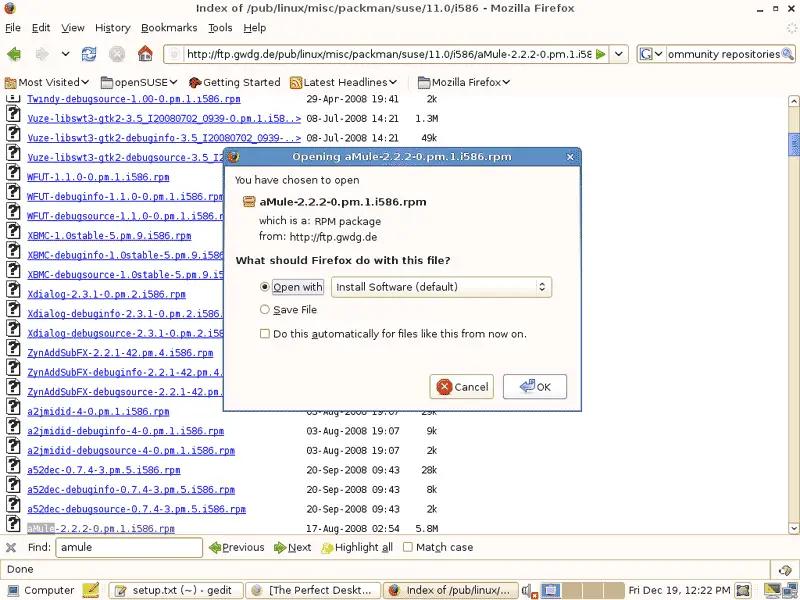Click the file icon beside a52dec-0.7.4-3.pm.5.i586.rpm

[x=13, y=465]
